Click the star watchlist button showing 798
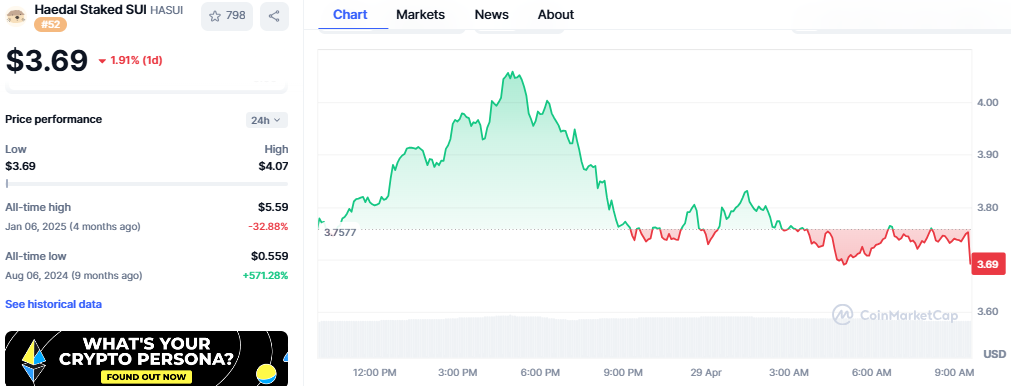The width and height of the screenshot is (1011, 386). coord(227,16)
